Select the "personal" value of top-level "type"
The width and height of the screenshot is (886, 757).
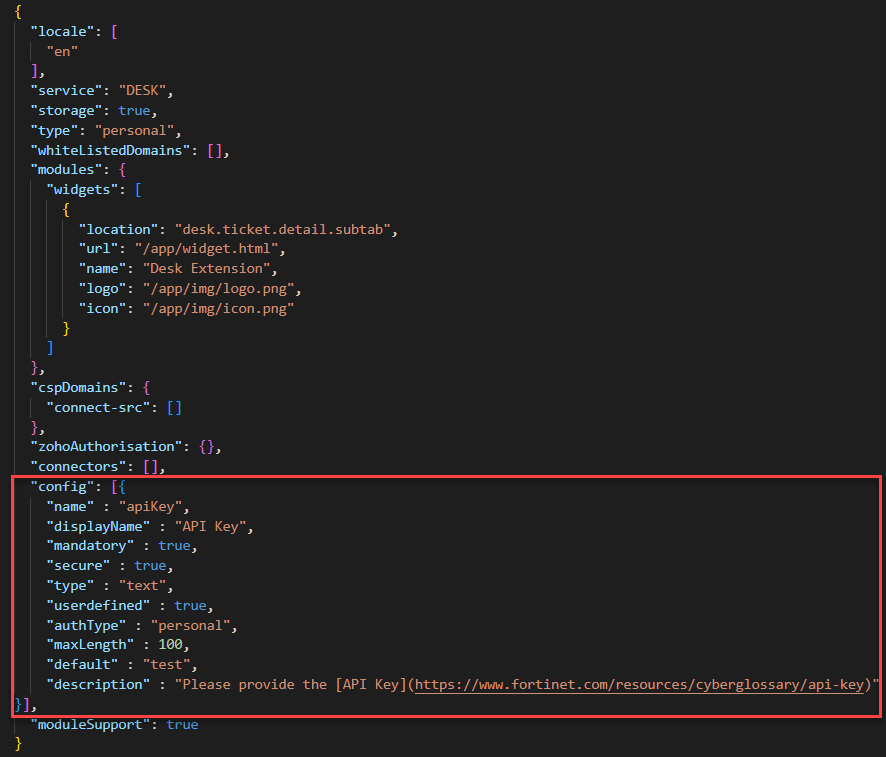tap(134, 130)
